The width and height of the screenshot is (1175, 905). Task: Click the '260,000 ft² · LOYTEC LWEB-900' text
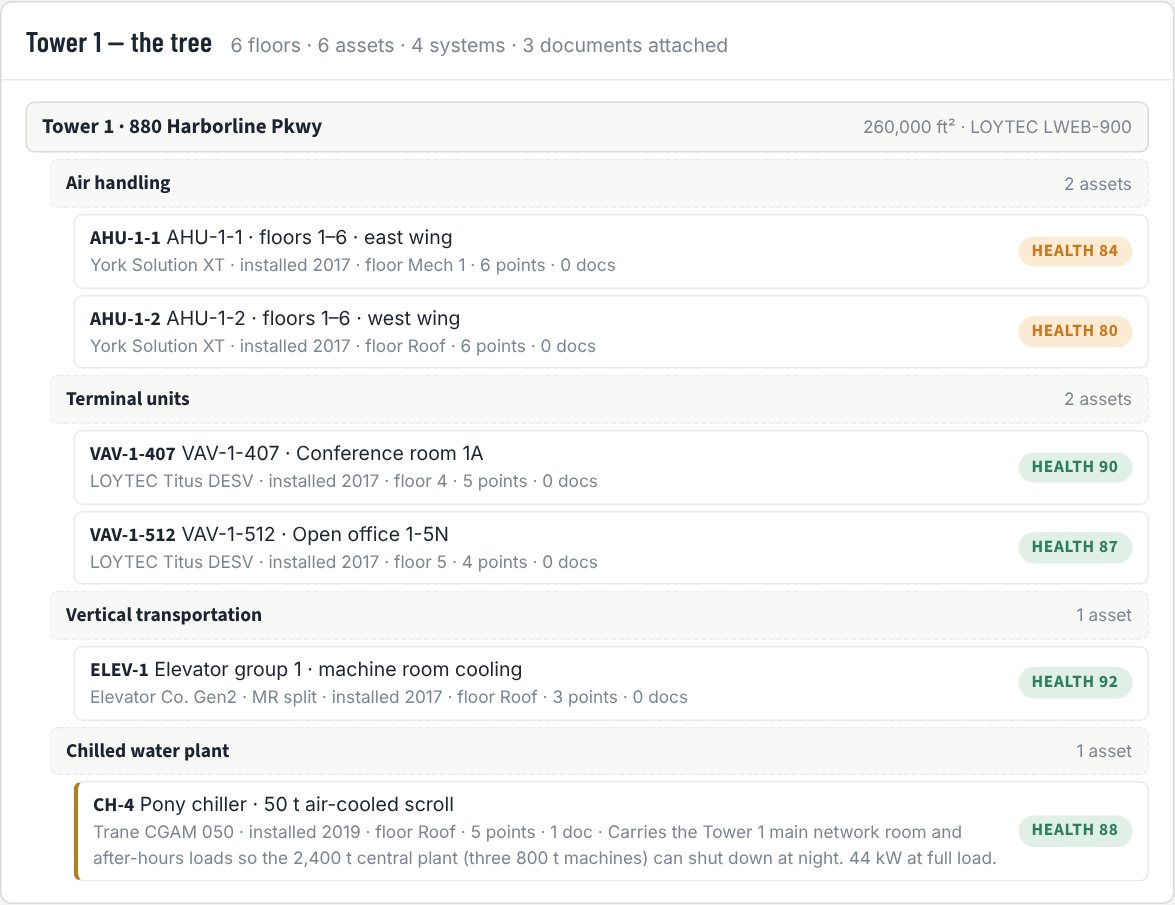coord(997,127)
